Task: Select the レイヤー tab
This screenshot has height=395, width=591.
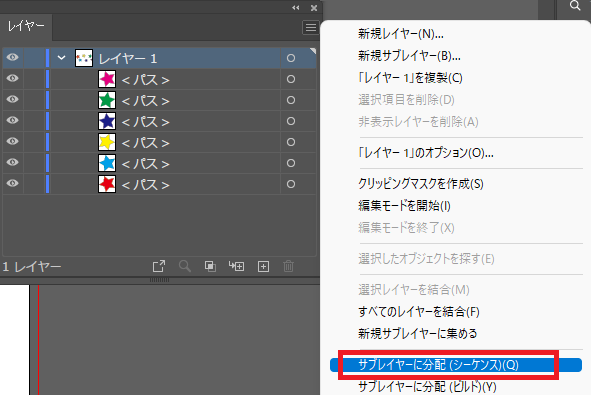Action: [26, 26]
